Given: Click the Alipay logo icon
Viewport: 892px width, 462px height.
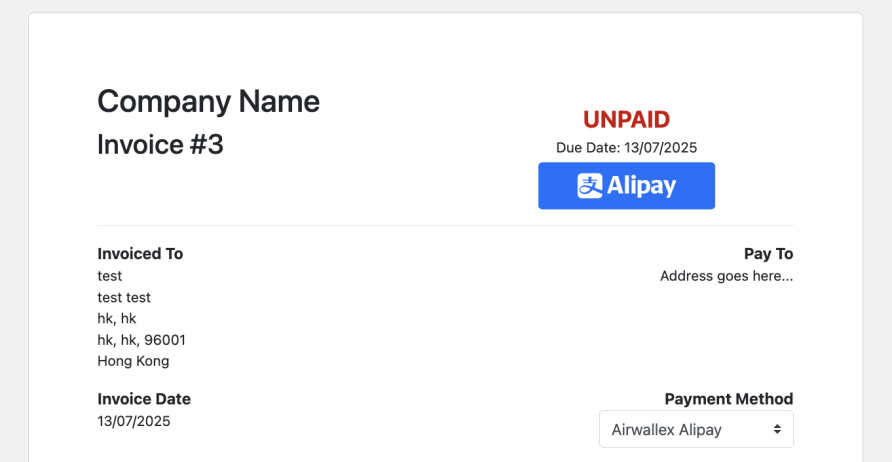Looking at the screenshot, I should click(590, 186).
